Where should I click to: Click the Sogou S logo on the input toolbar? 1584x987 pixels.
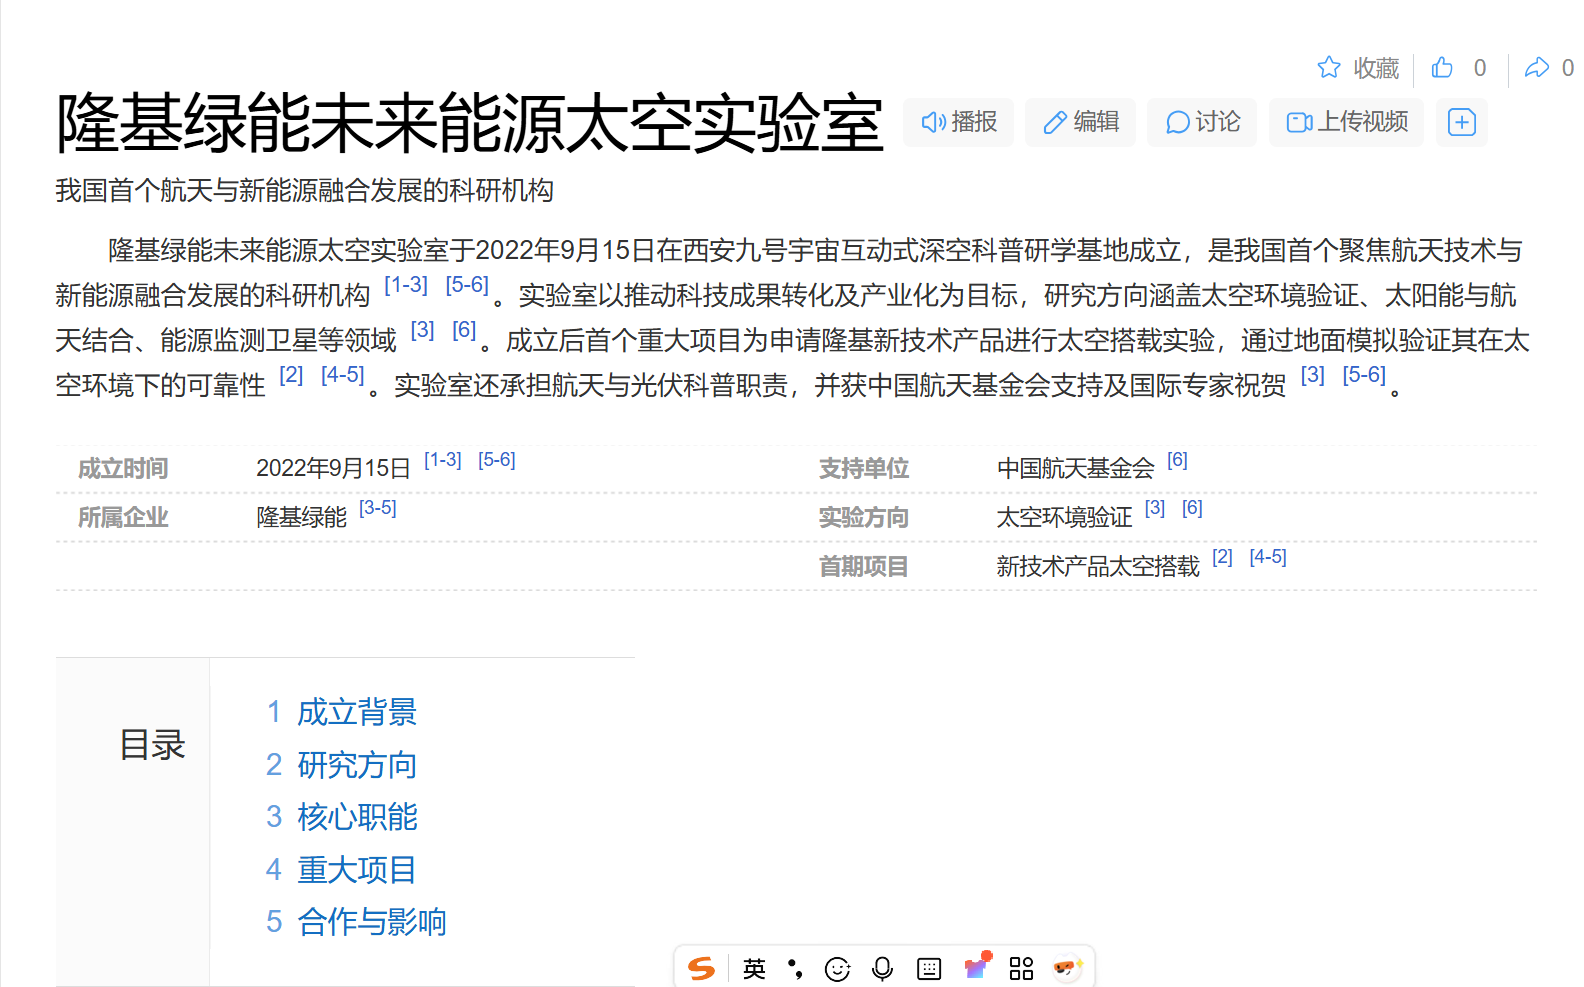tap(702, 968)
